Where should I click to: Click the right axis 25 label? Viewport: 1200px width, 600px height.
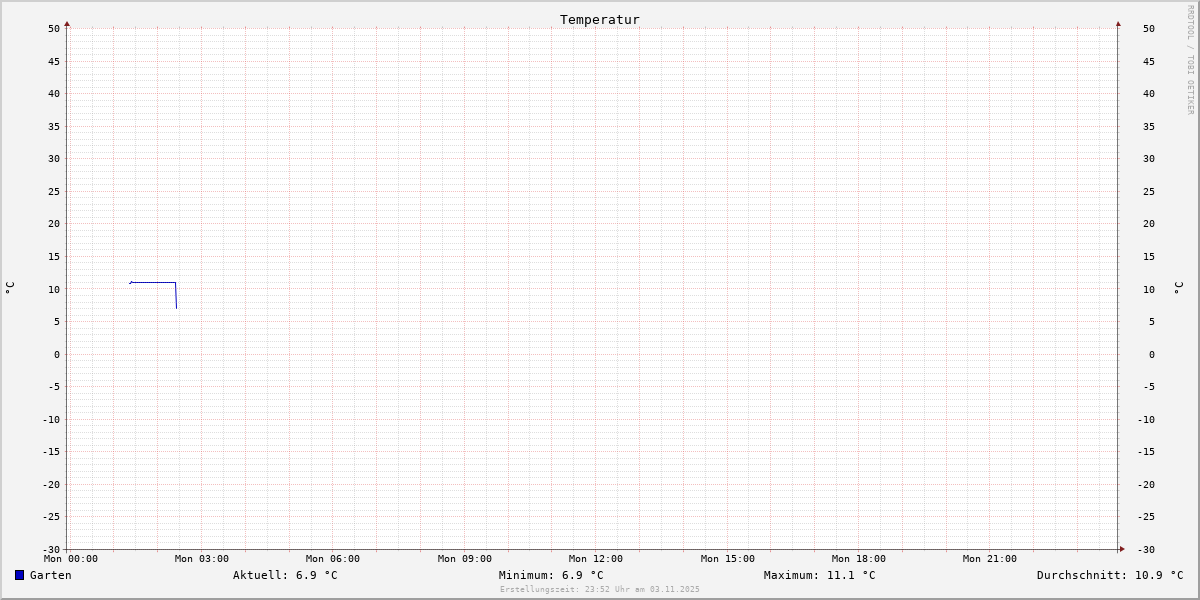click(x=1149, y=191)
